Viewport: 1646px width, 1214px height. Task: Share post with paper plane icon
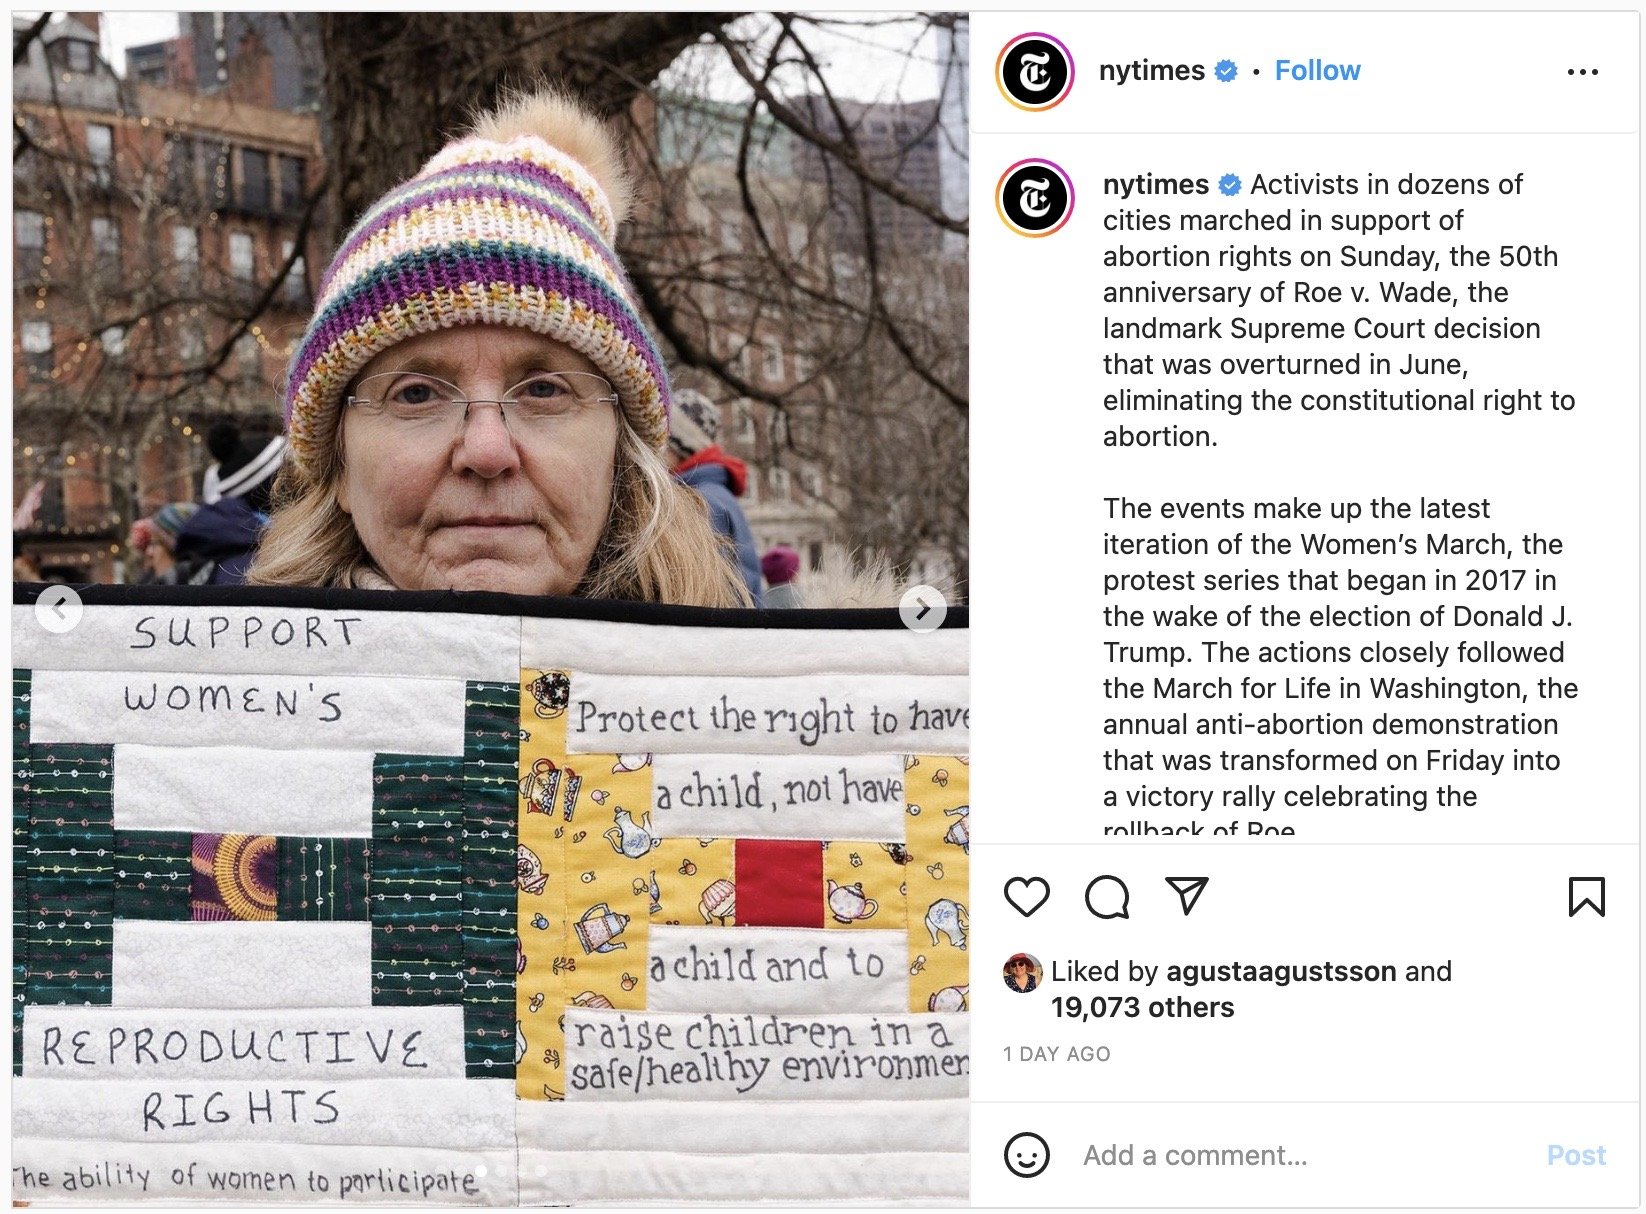(x=1187, y=895)
